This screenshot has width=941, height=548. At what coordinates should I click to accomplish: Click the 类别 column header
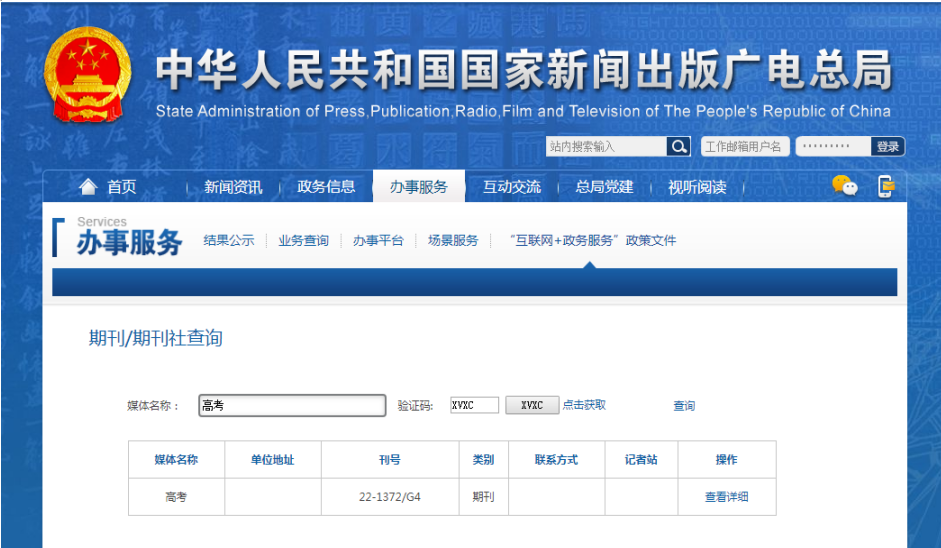pyautogui.click(x=484, y=460)
